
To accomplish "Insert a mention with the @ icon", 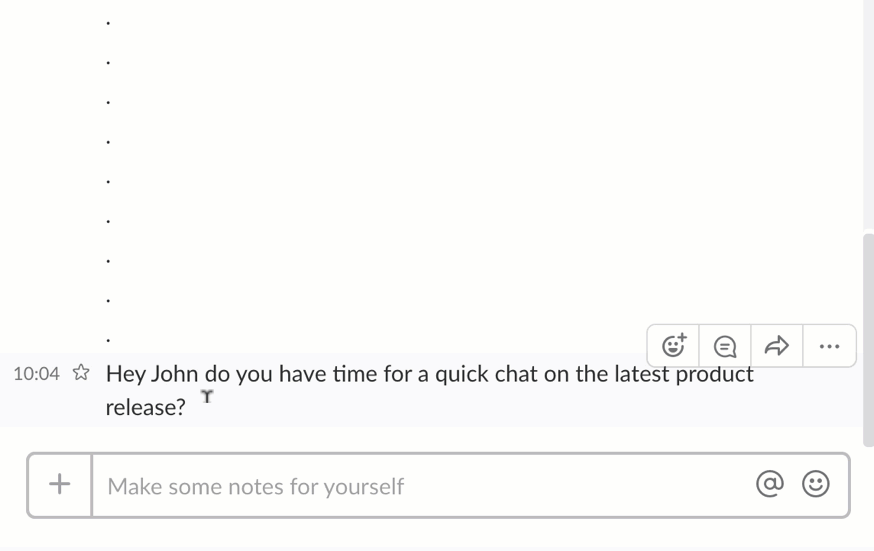I will [x=770, y=484].
